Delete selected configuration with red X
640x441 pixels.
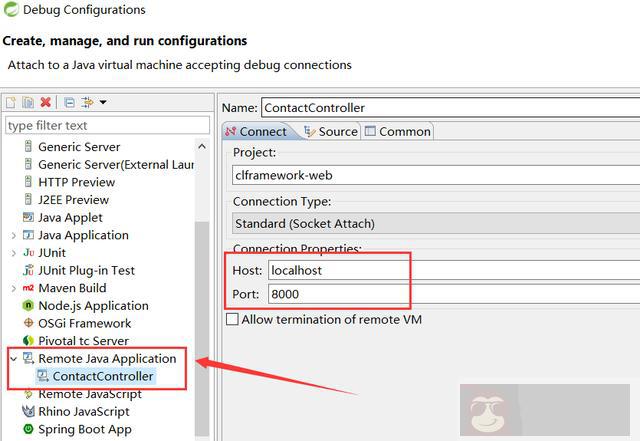coord(46,102)
